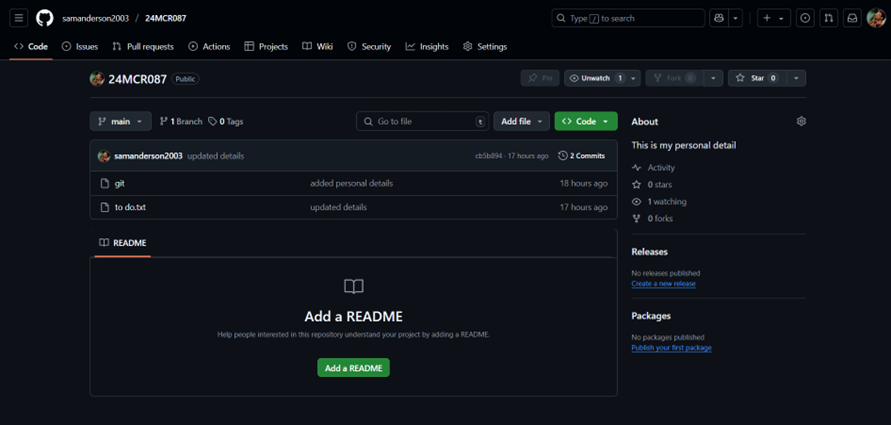Open the Pull requests icon in the header
This screenshot has height=425, width=891.
click(x=828, y=18)
